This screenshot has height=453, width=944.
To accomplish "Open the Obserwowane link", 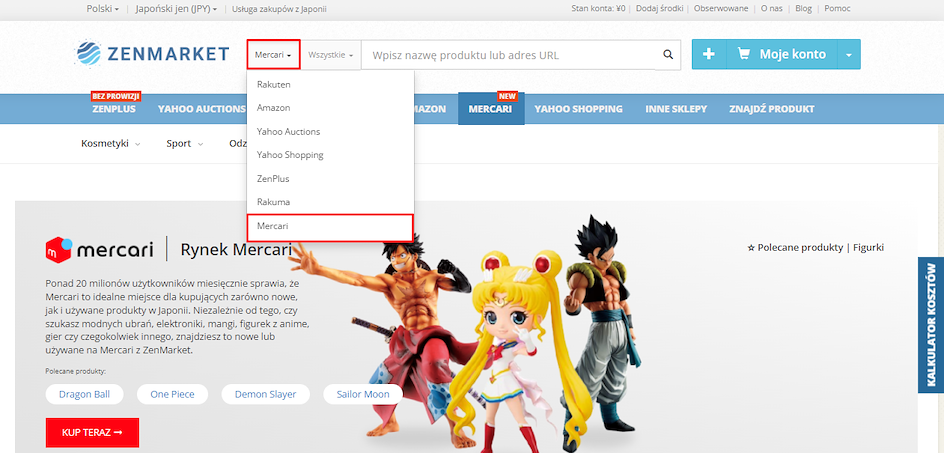I will 721,8.
